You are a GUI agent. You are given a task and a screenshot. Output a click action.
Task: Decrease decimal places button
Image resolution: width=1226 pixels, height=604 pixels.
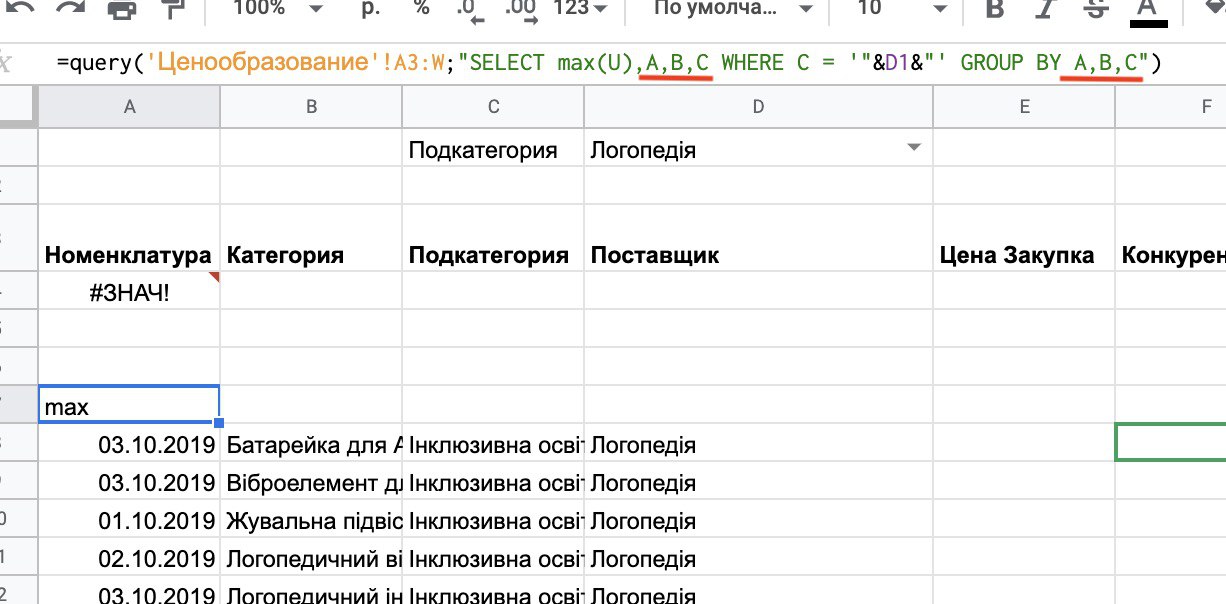pos(468,9)
